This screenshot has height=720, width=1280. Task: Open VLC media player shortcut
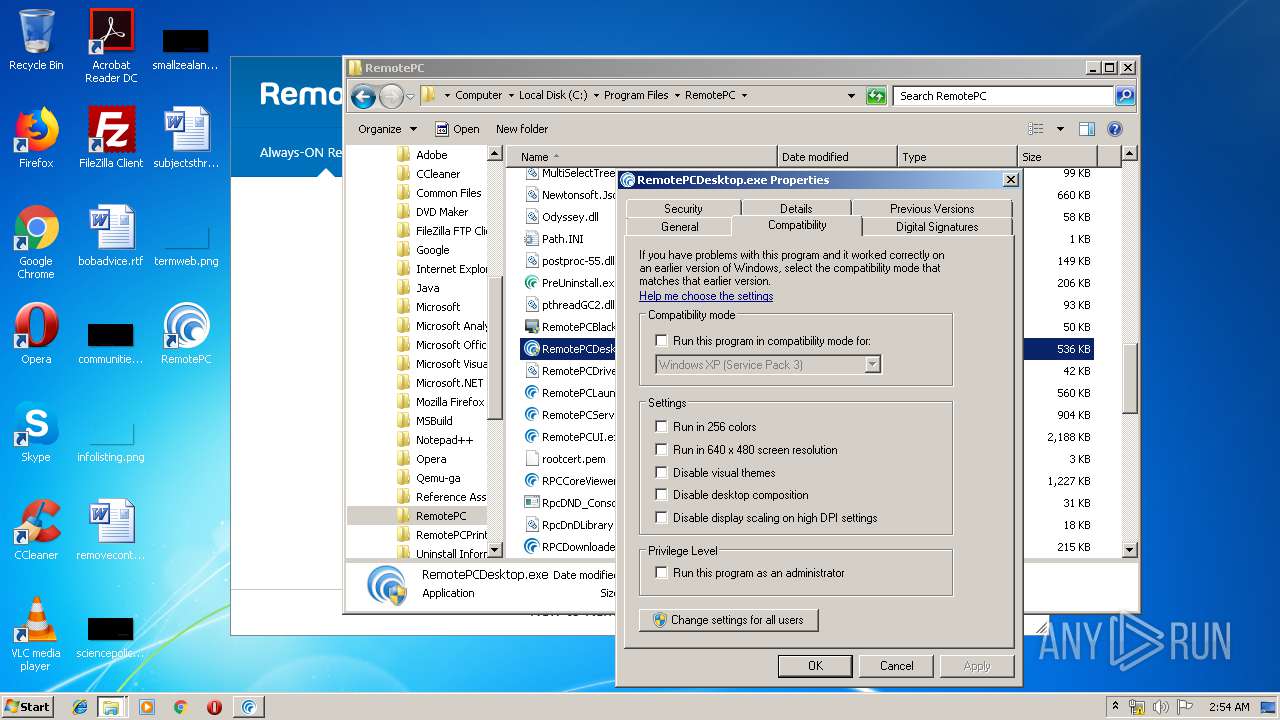click(36, 634)
